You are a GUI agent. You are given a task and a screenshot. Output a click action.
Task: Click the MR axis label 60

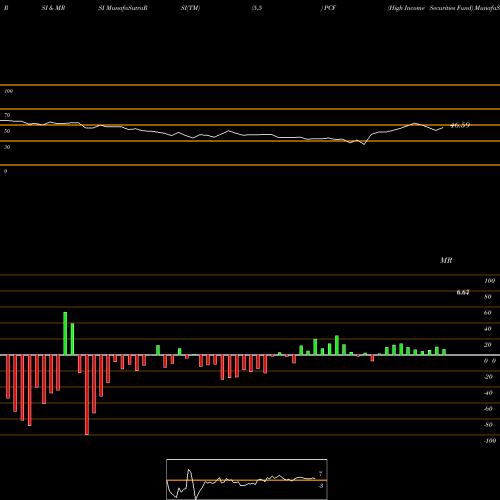488,313
